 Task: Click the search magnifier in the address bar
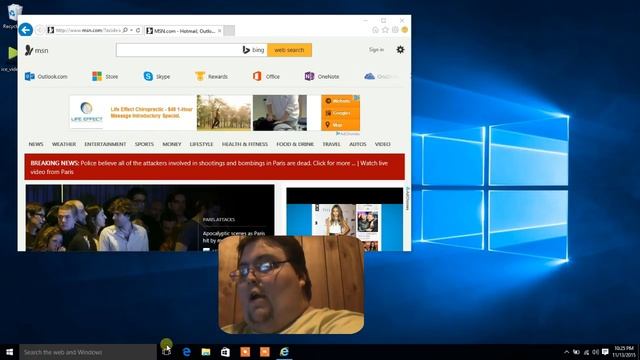coord(125,30)
